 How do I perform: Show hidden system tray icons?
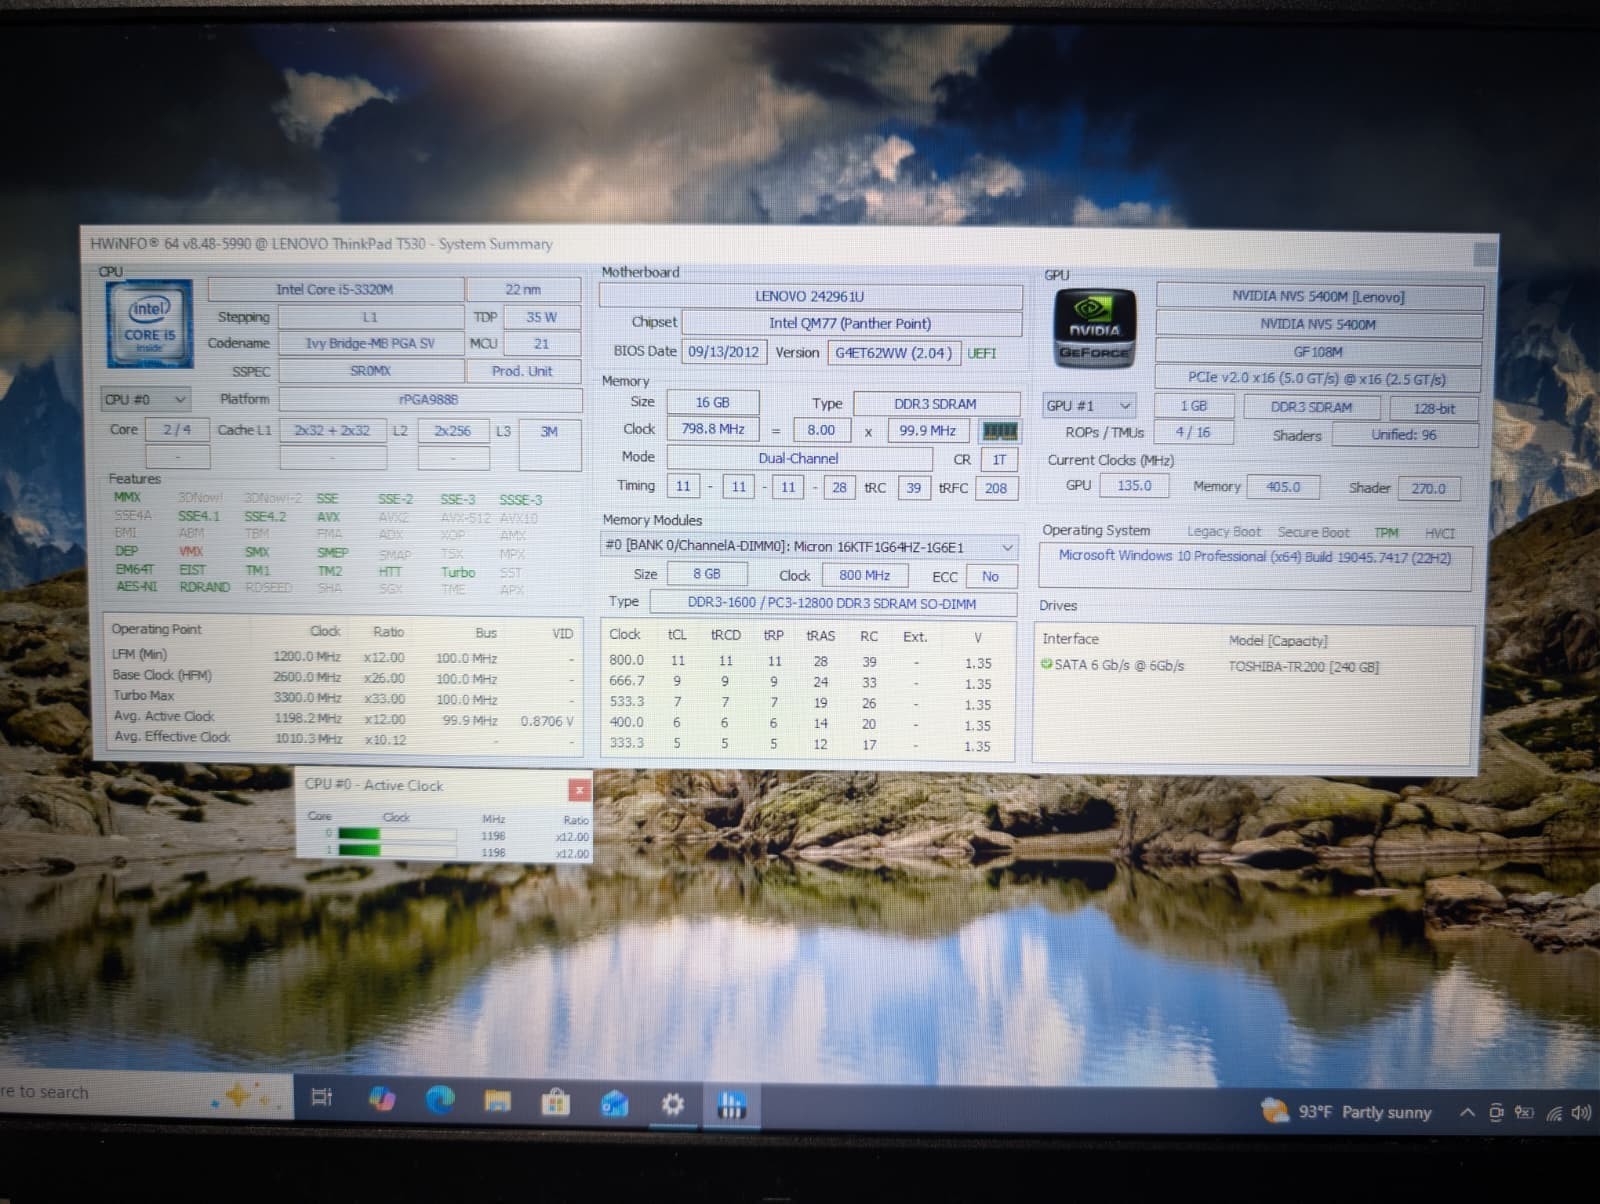(1466, 1112)
